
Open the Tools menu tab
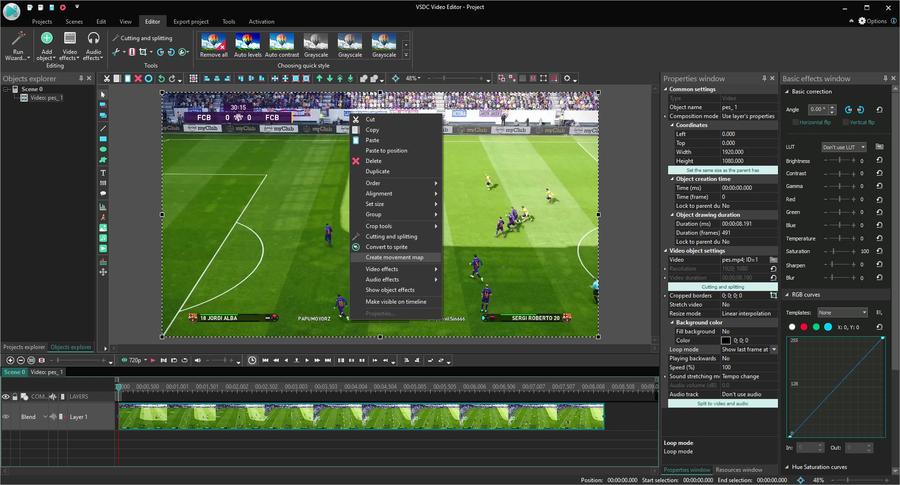pos(228,21)
